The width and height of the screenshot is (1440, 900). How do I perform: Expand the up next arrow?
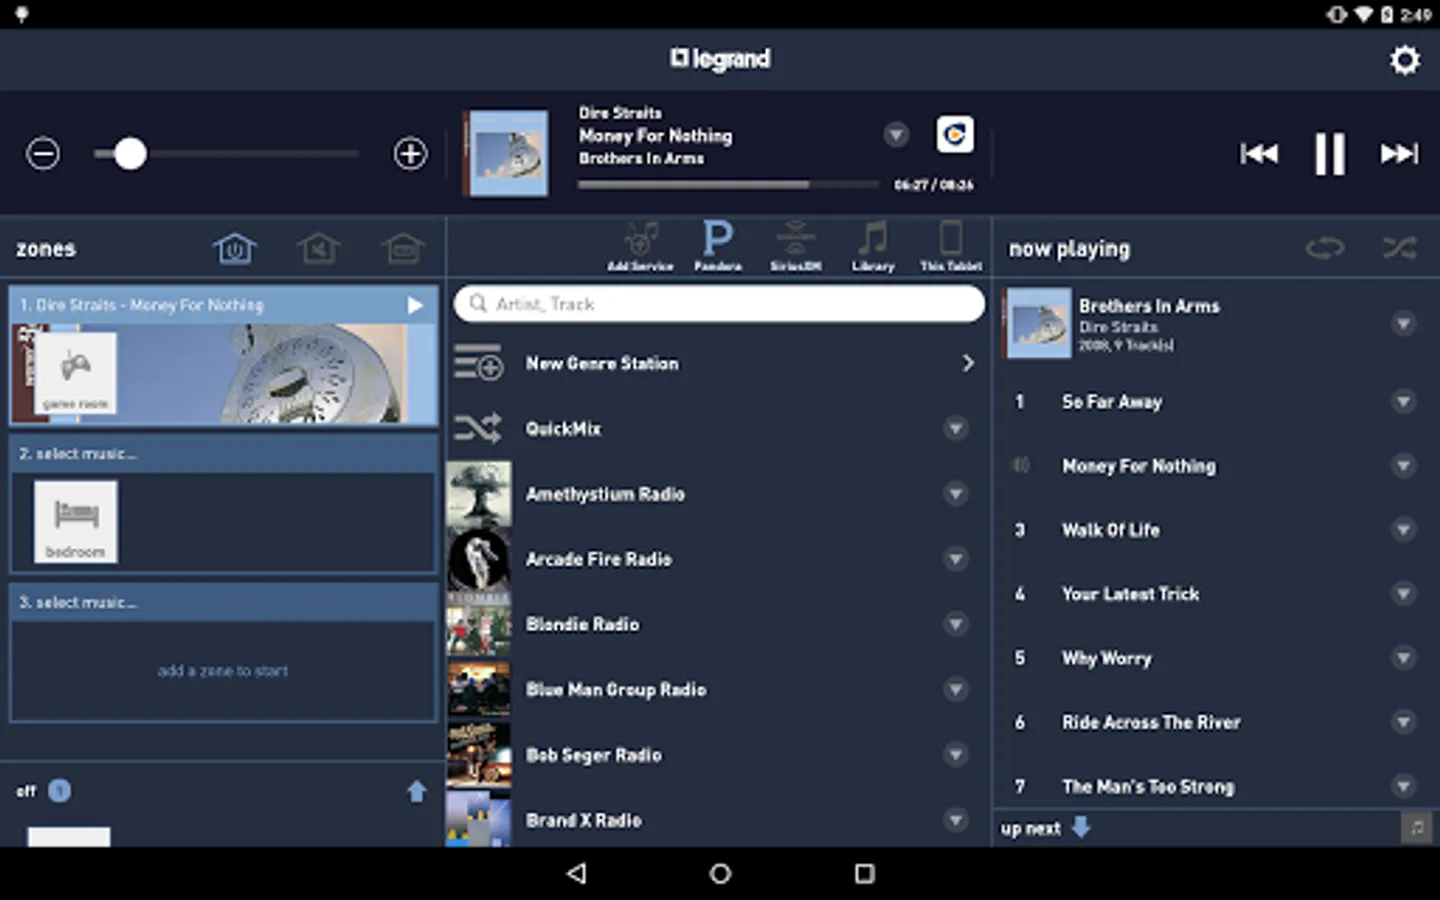1081,828
